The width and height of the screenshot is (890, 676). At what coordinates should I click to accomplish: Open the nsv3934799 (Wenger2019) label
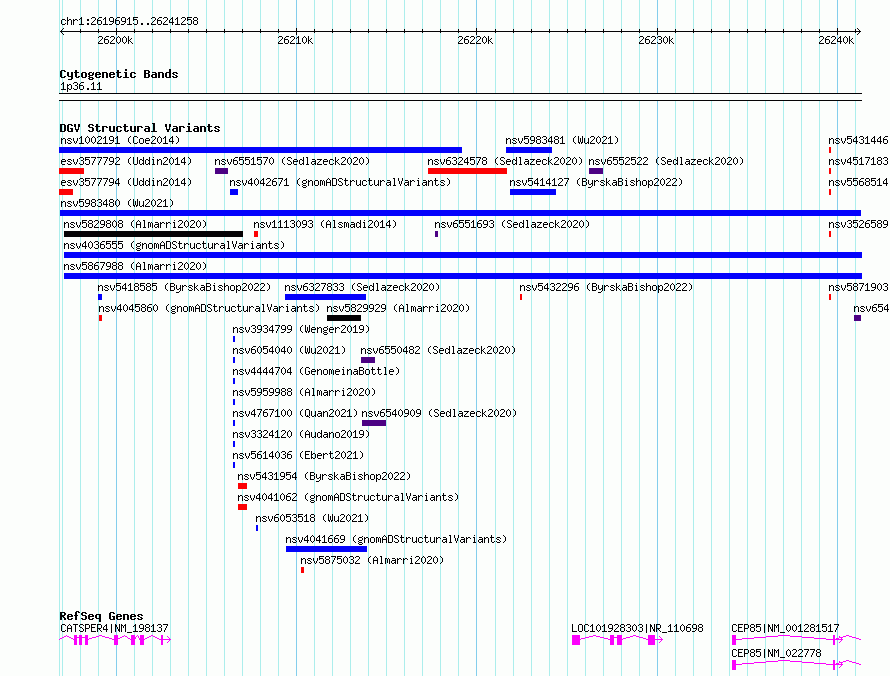pyautogui.click(x=301, y=329)
